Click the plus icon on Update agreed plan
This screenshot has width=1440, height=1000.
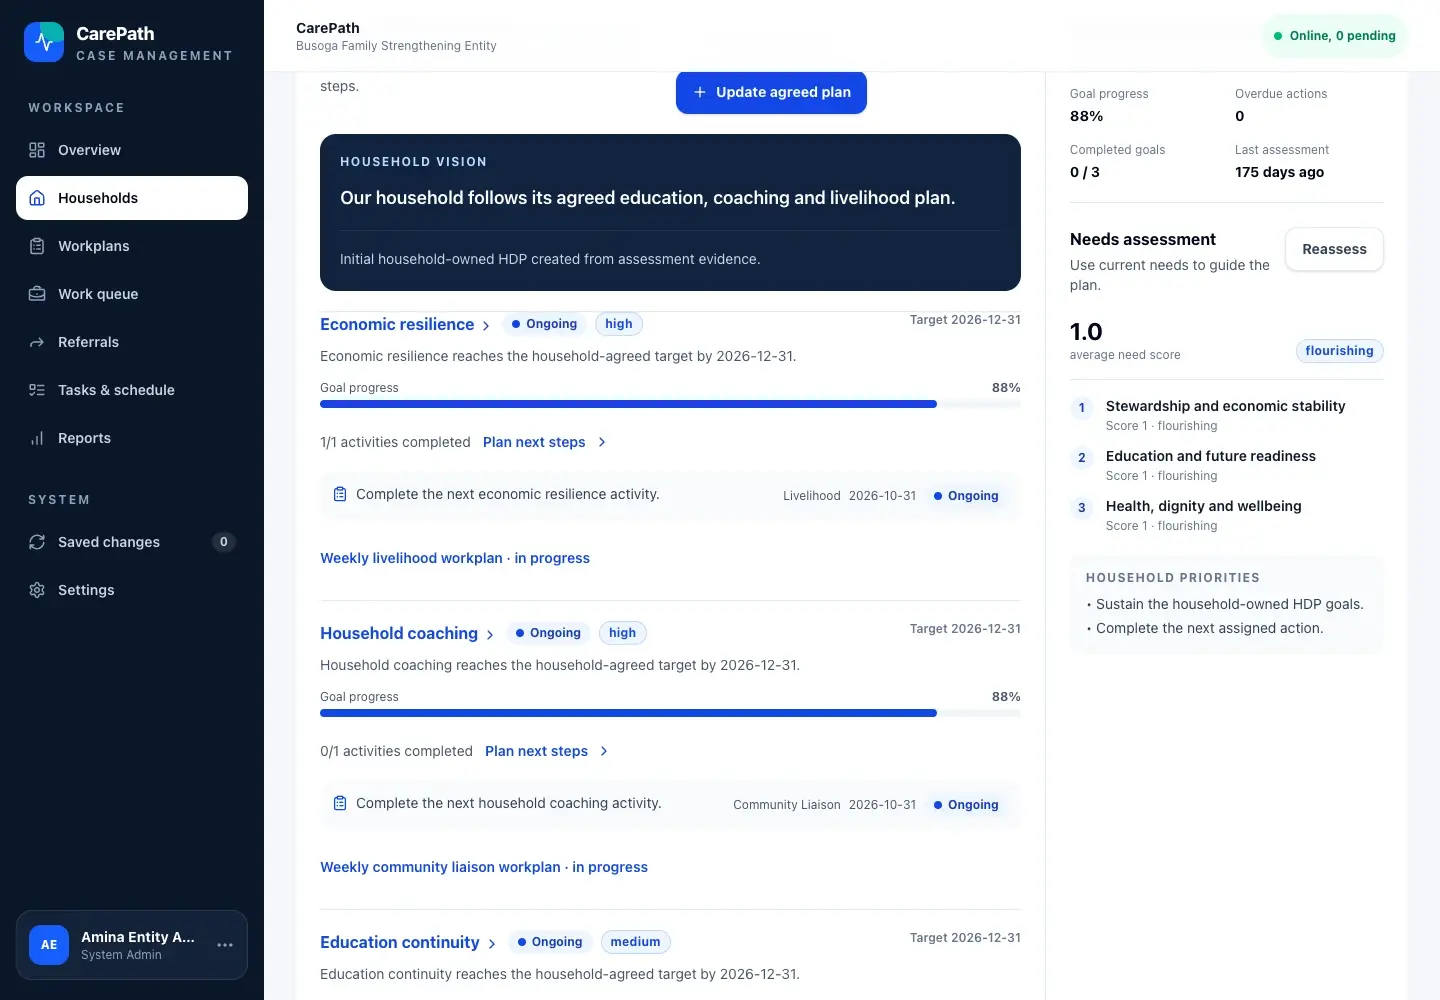click(x=700, y=92)
